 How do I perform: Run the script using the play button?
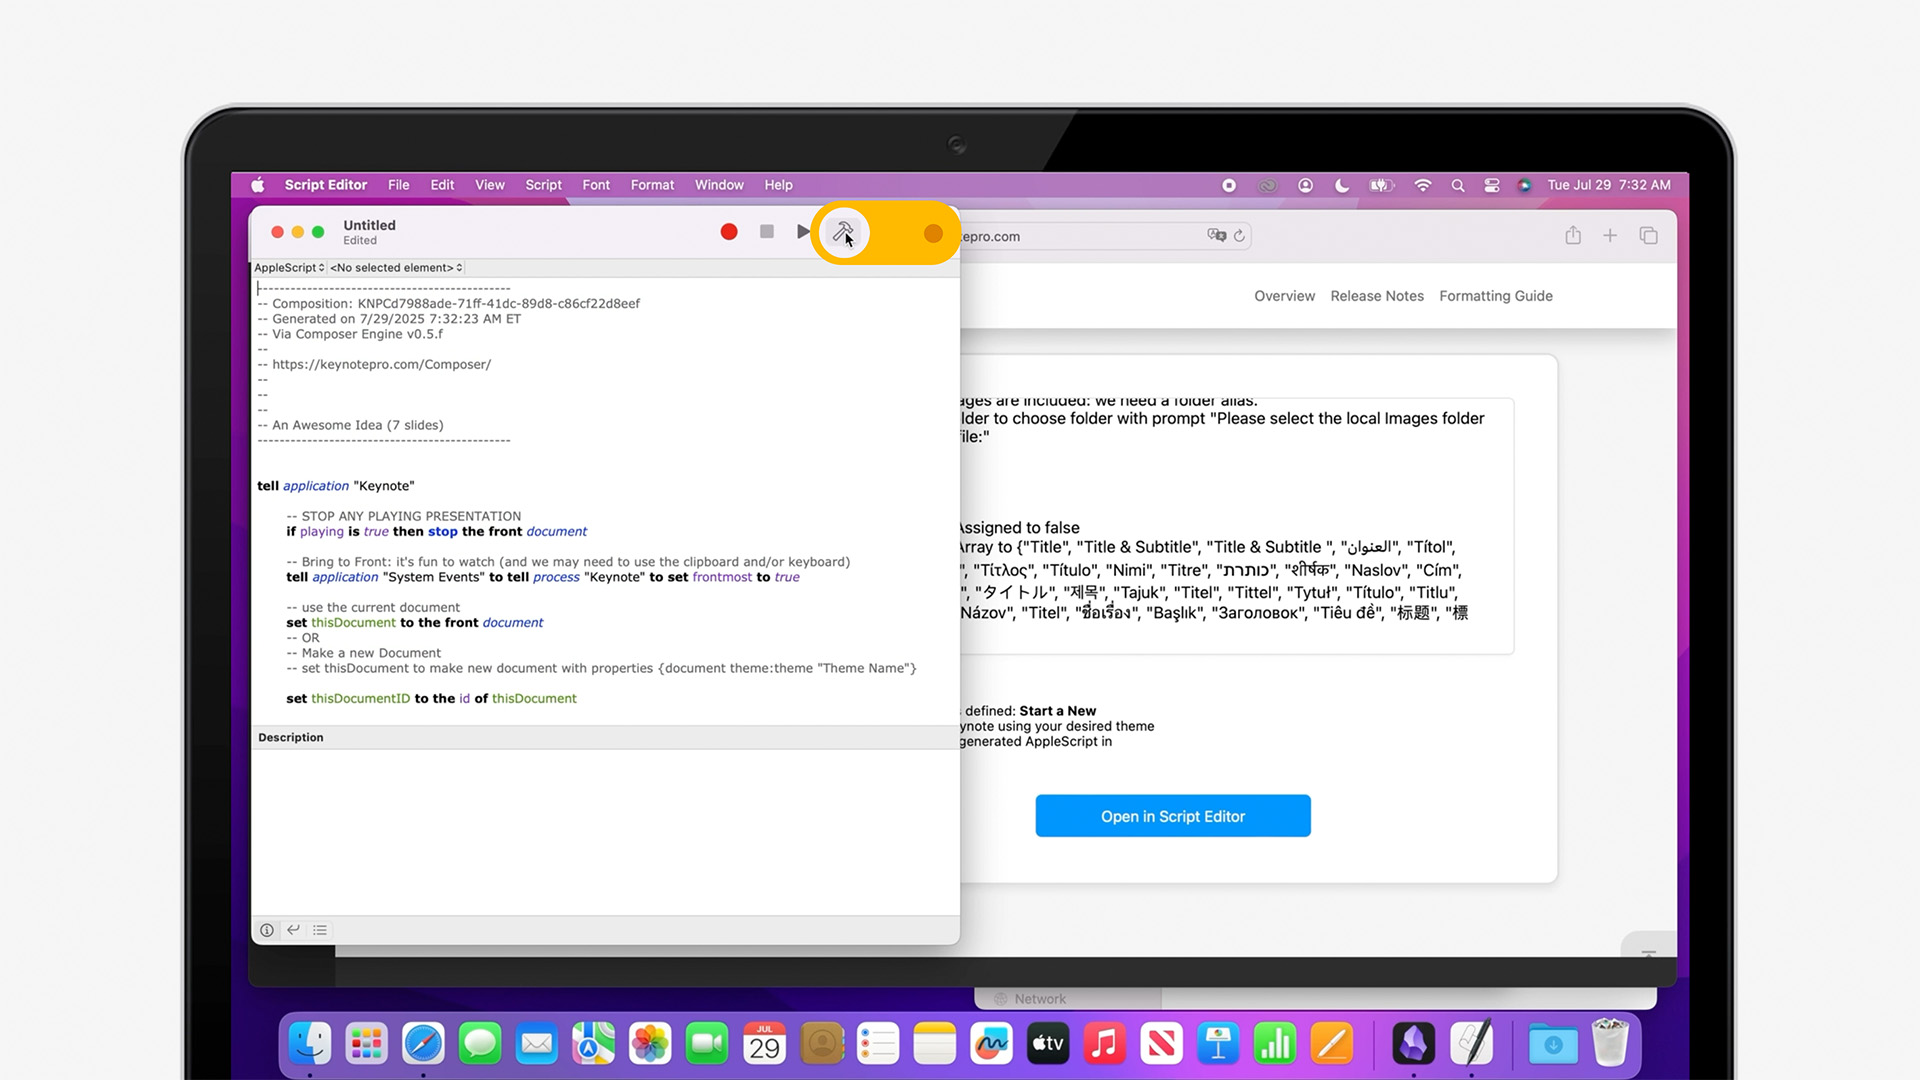803,231
